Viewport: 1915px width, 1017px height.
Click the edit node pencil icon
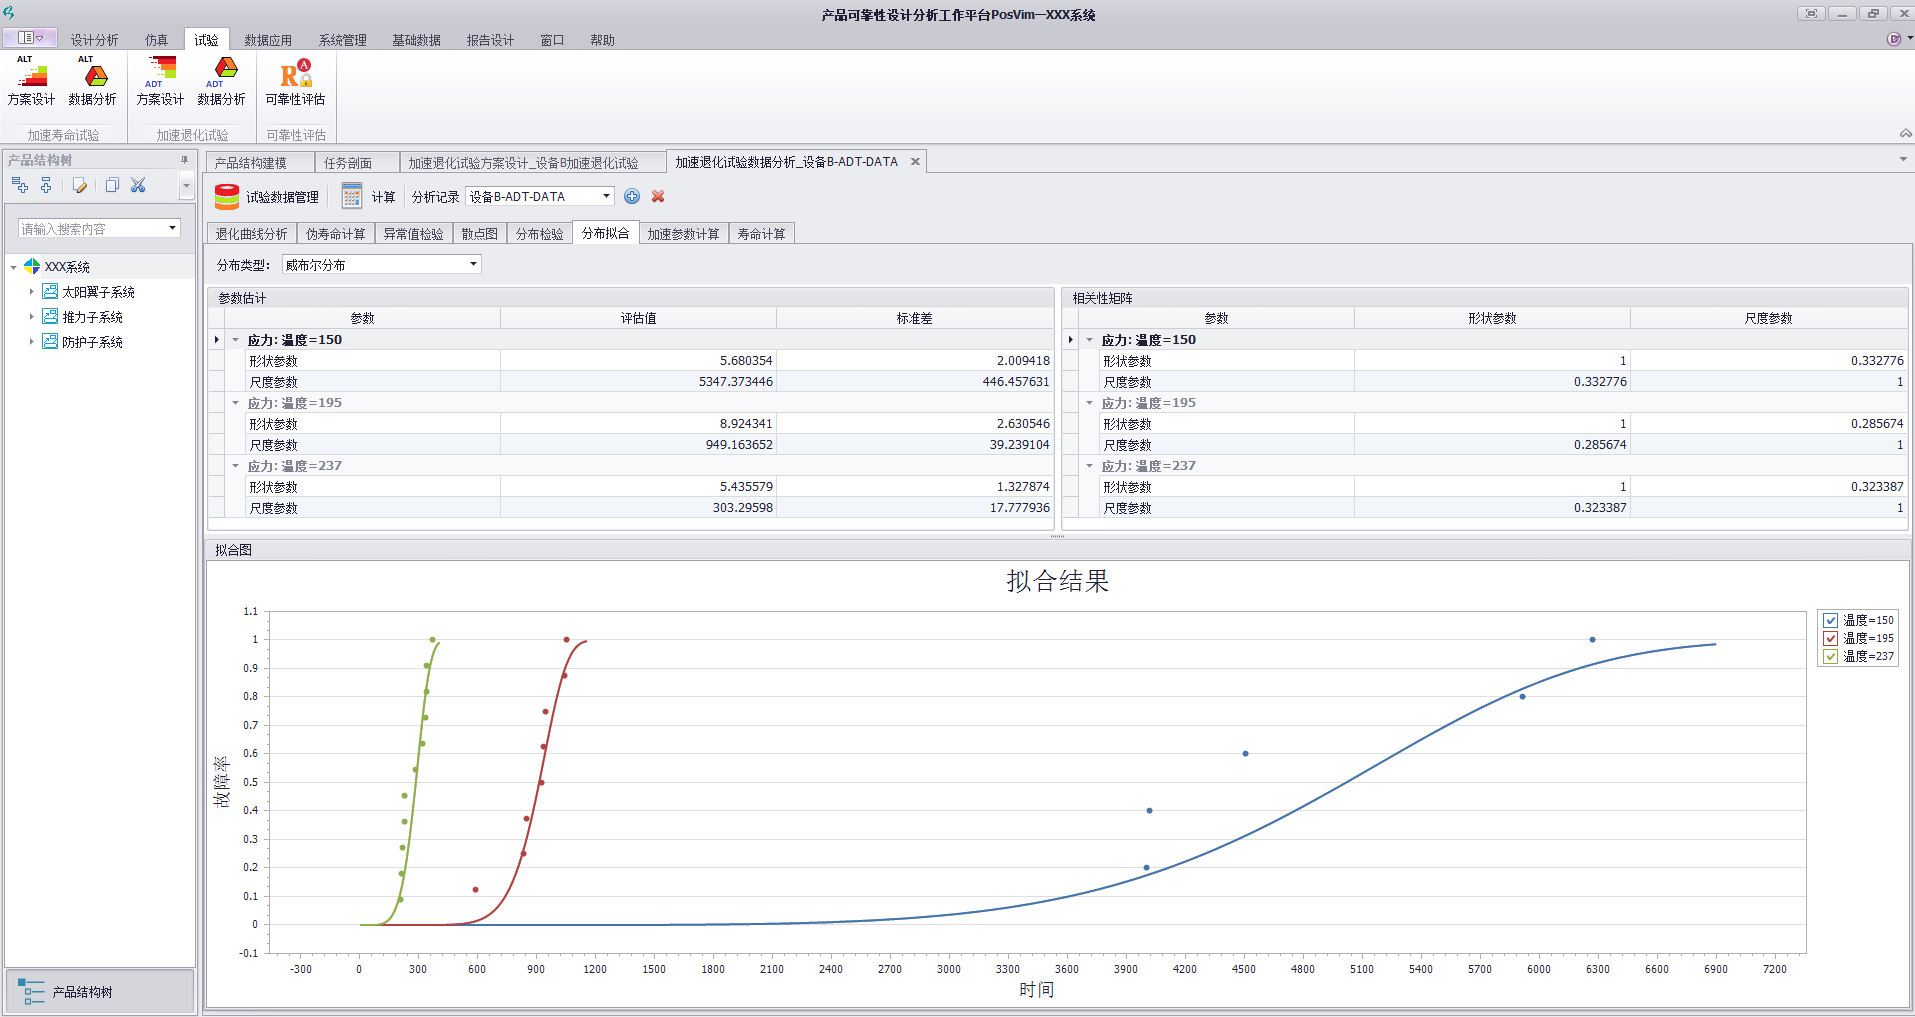click(80, 185)
